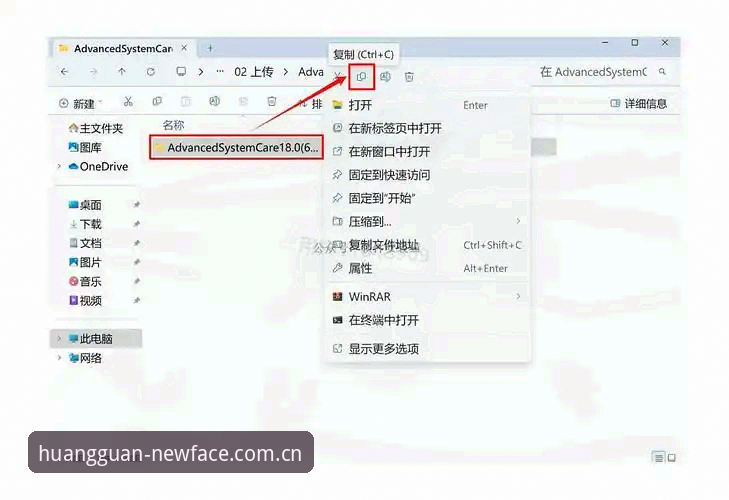Choose 固定到快速访问
Image resolution: width=729 pixels, height=500 pixels.
point(427,175)
